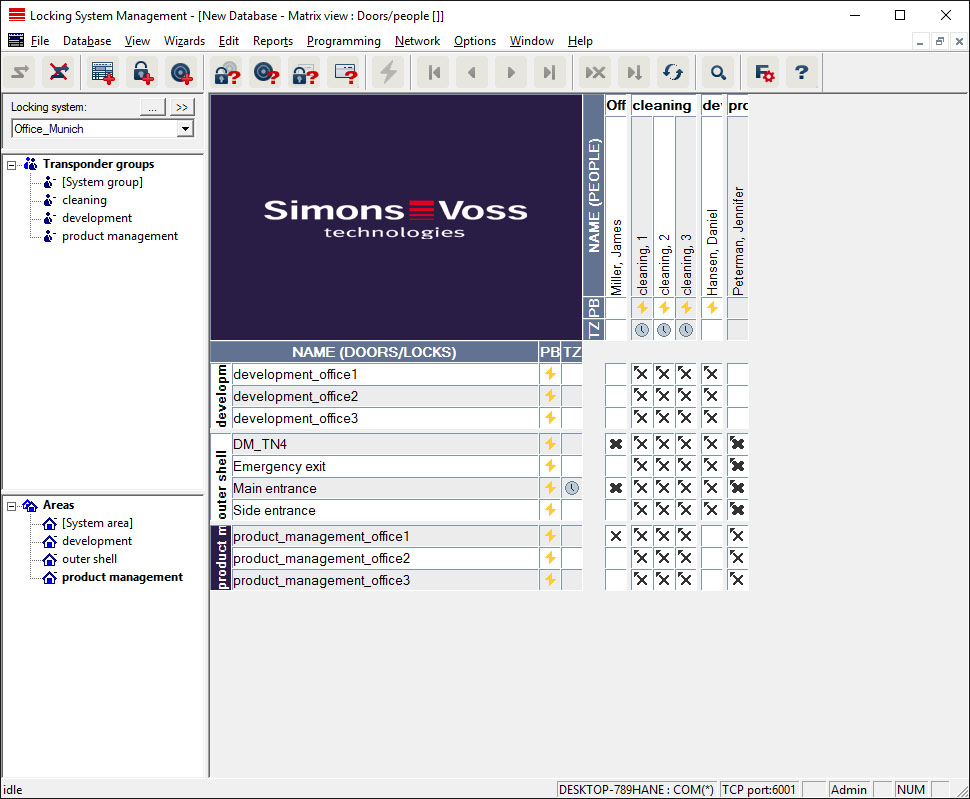Select 'outer shell' in the Areas tree
Image resolution: width=970 pixels, height=799 pixels.
tap(89, 559)
